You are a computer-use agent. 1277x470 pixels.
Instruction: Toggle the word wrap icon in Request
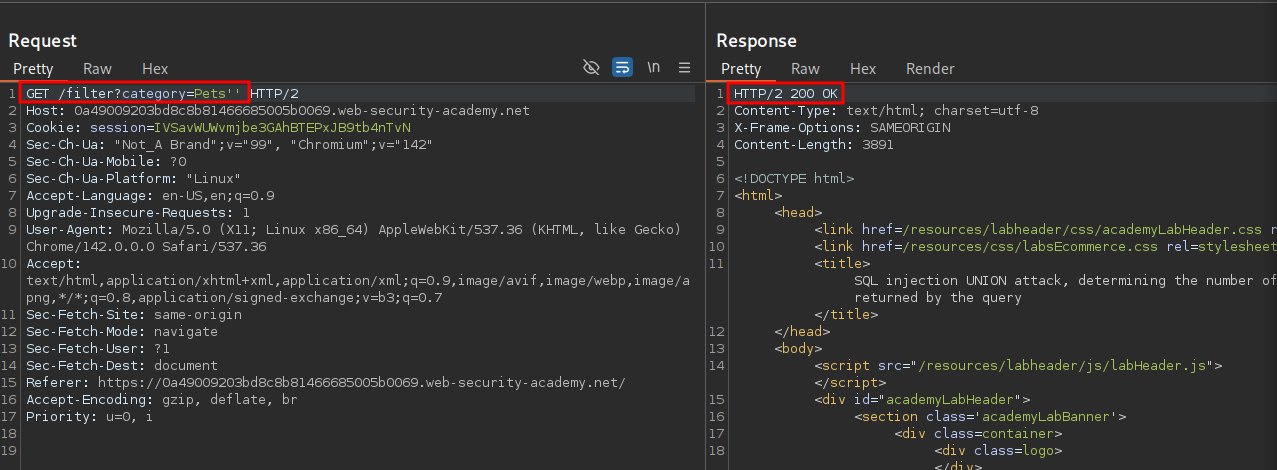click(x=622, y=68)
